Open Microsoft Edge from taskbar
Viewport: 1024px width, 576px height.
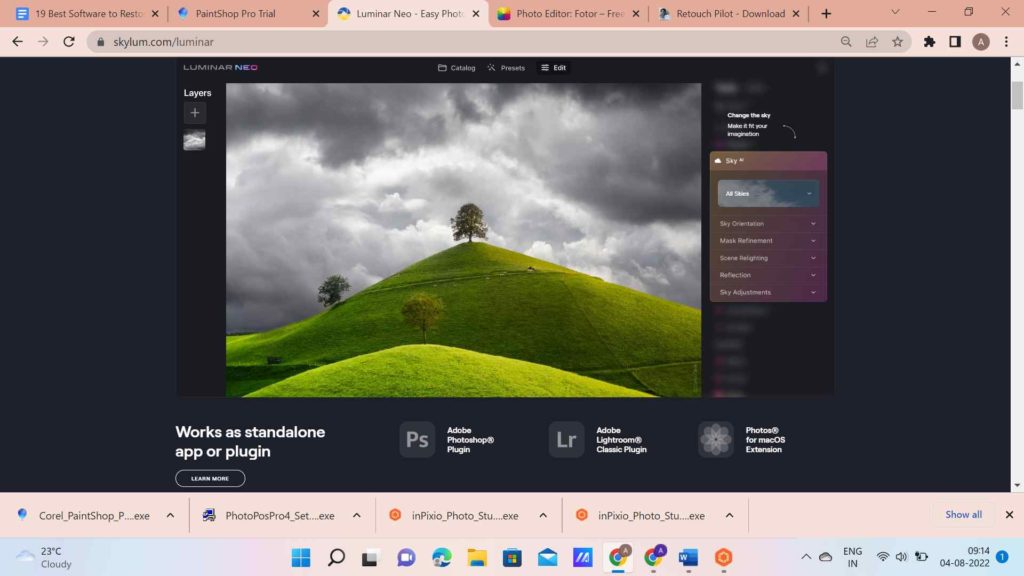(441, 557)
